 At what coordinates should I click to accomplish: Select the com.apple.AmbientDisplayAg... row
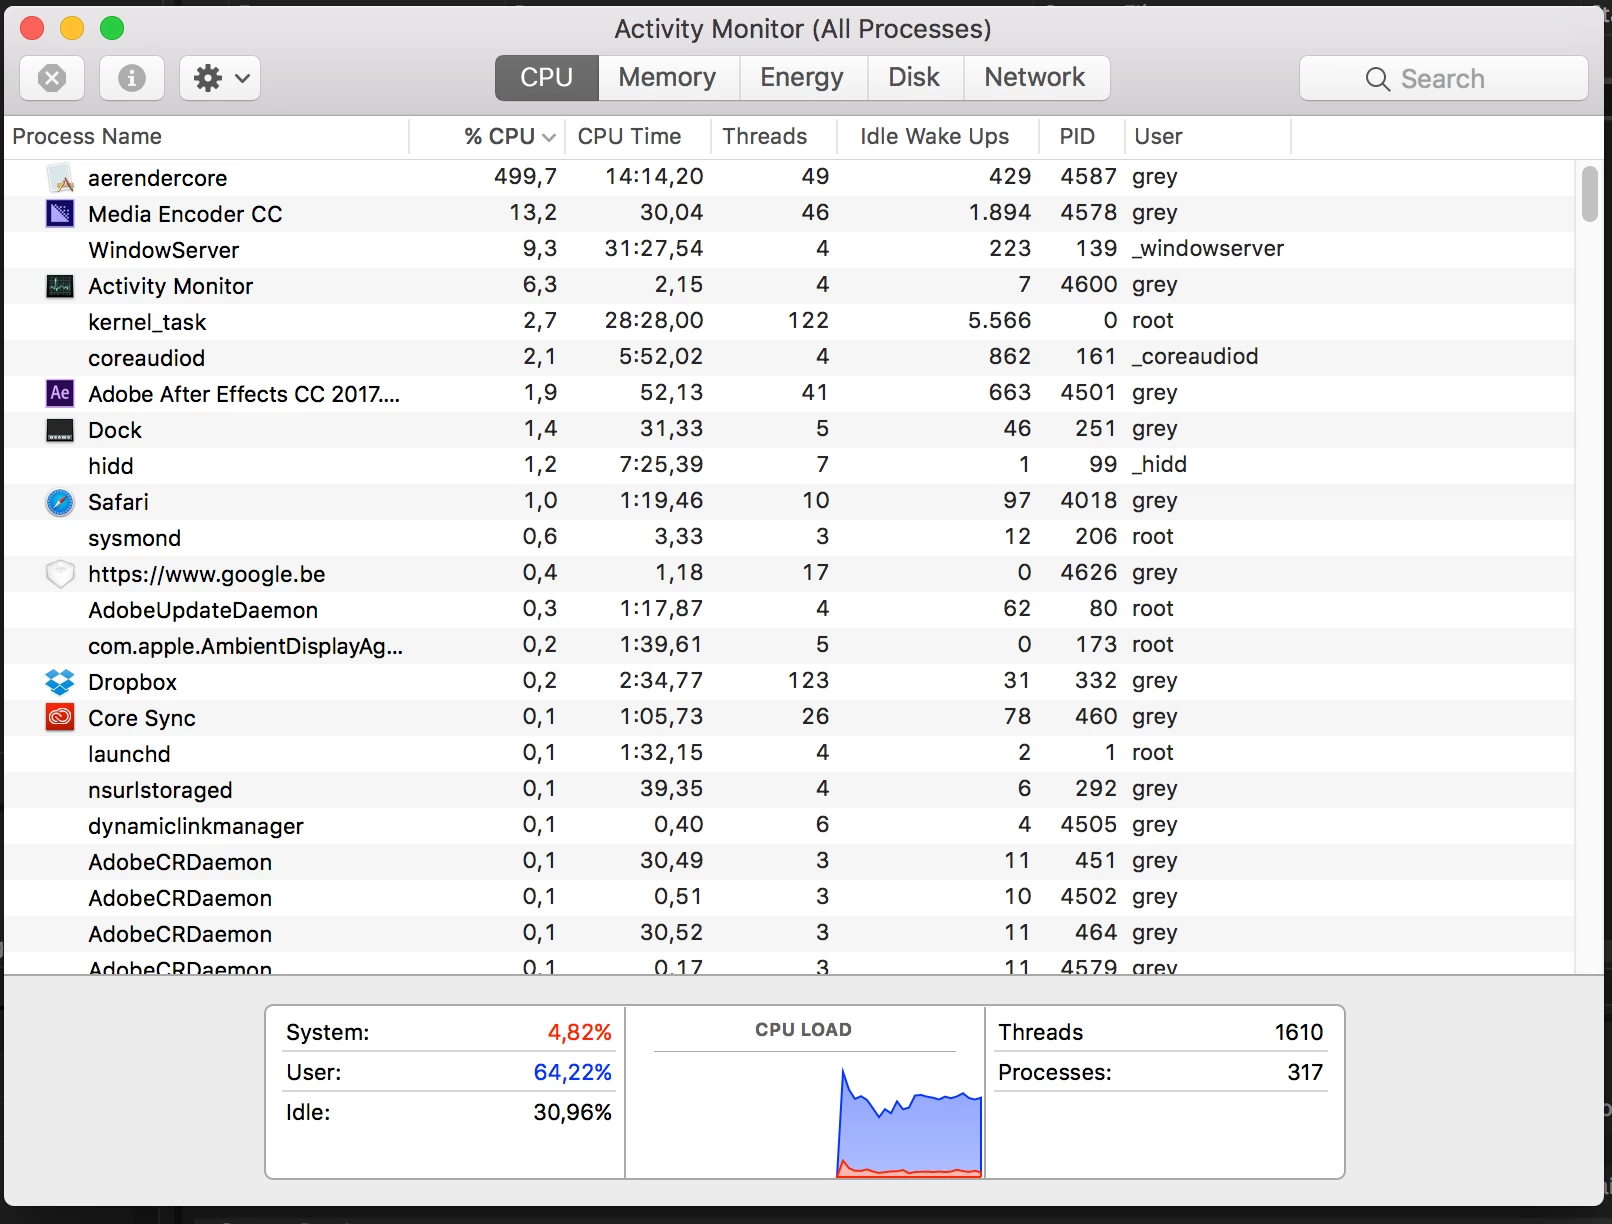790,646
